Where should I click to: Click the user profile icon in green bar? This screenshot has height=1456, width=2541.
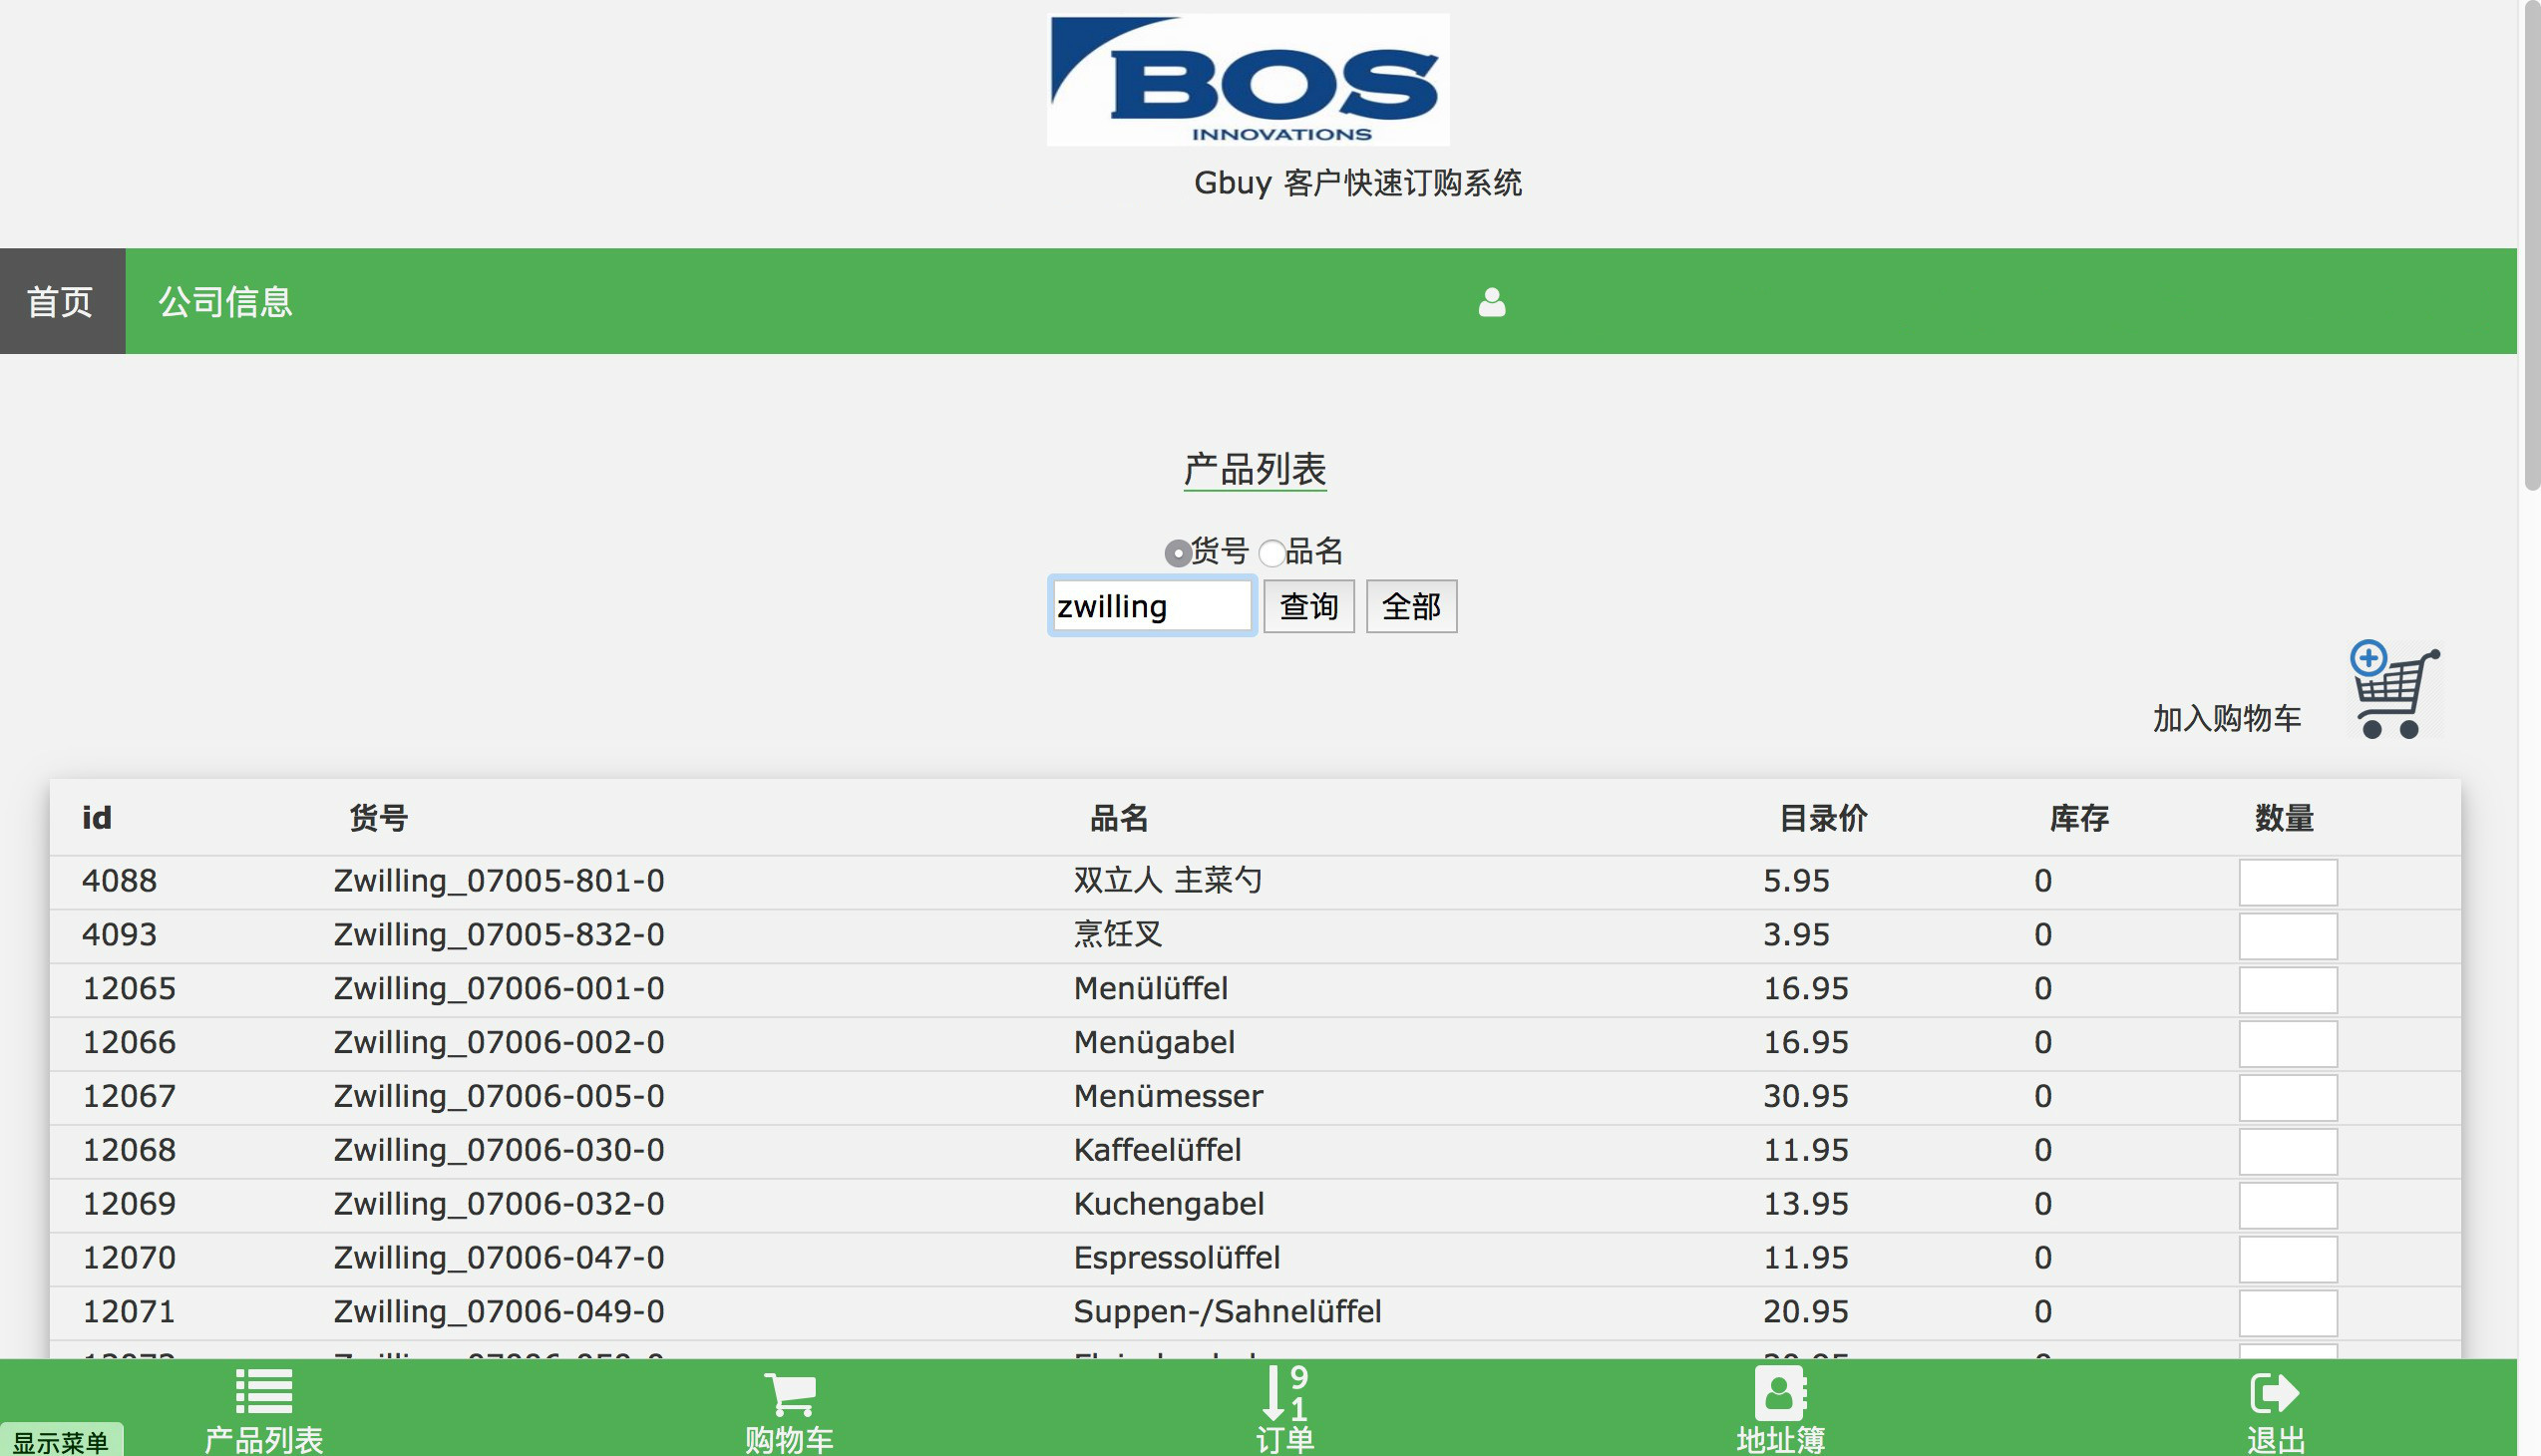[1491, 302]
